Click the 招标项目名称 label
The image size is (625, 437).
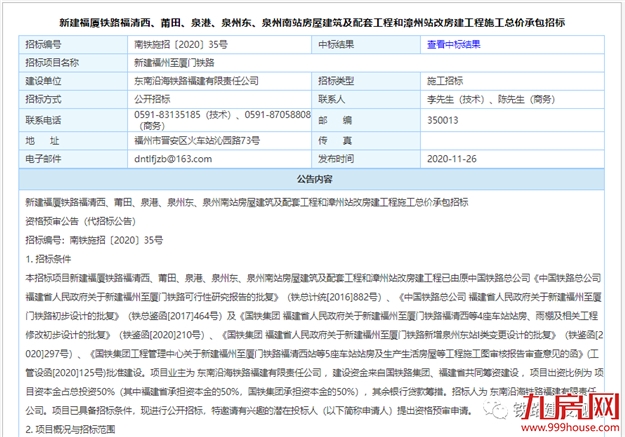tap(52, 63)
